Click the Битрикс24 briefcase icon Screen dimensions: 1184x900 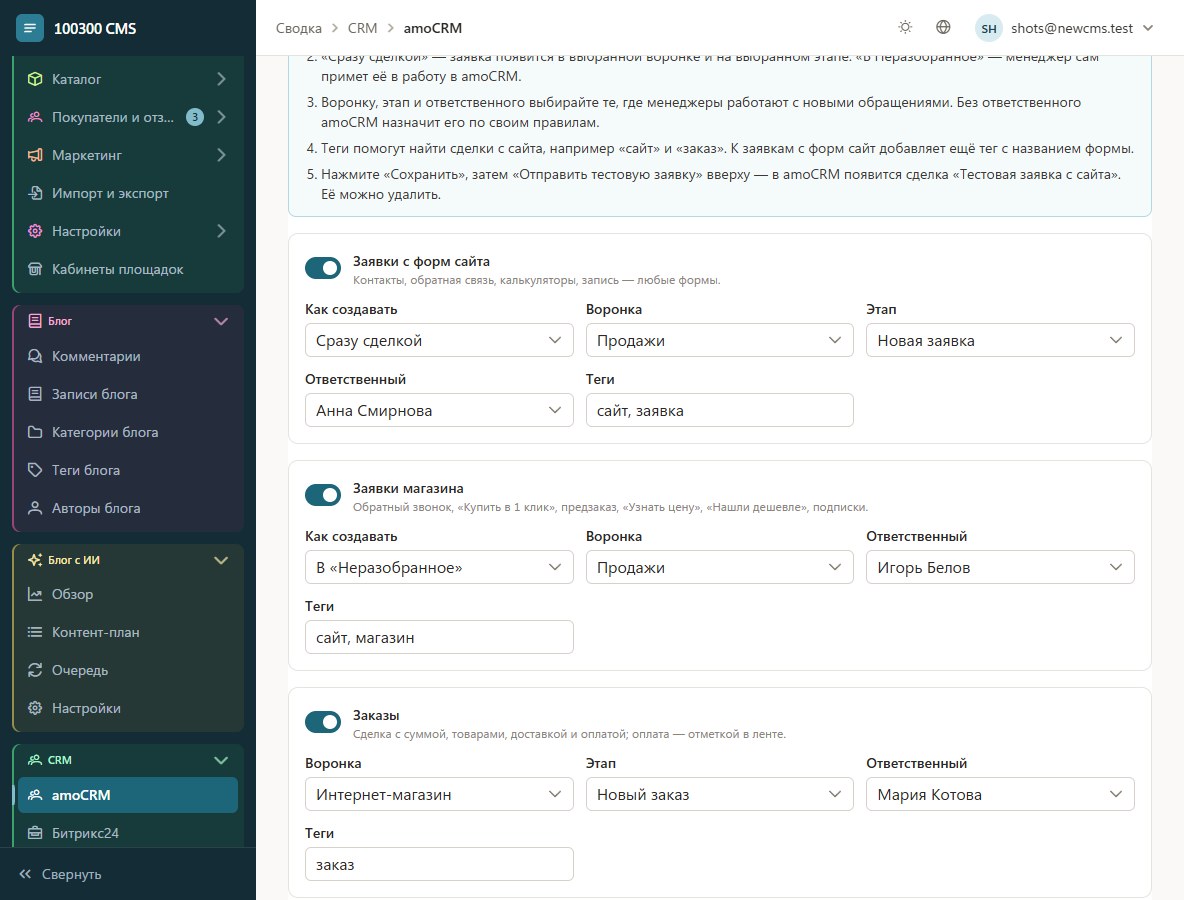point(35,833)
